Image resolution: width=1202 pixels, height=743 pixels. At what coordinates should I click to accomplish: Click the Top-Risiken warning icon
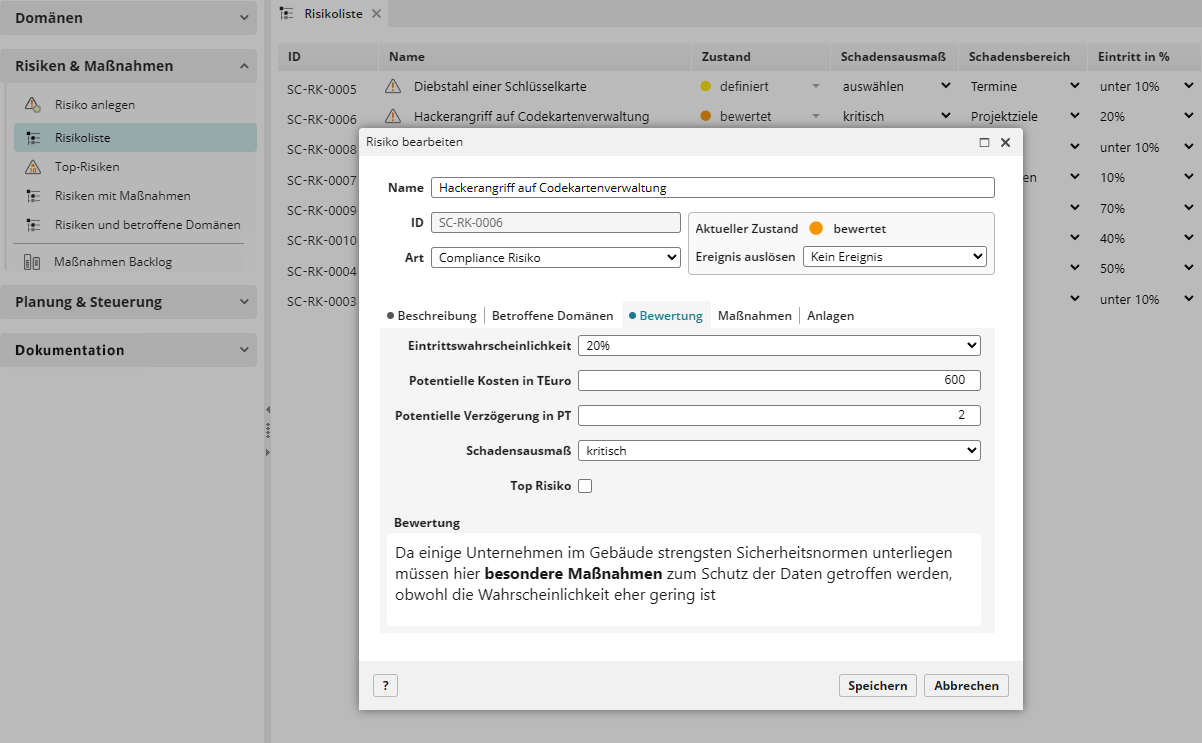coord(33,167)
